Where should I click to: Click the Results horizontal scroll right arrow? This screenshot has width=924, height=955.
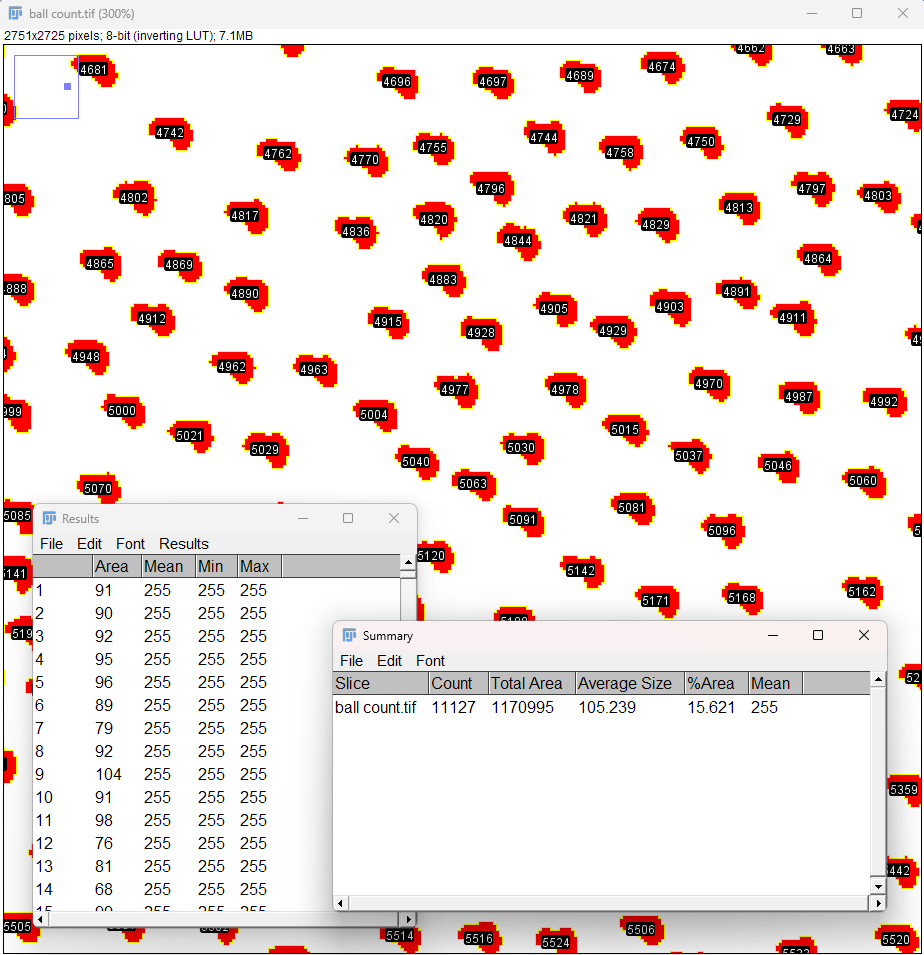(x=407, y=918)
